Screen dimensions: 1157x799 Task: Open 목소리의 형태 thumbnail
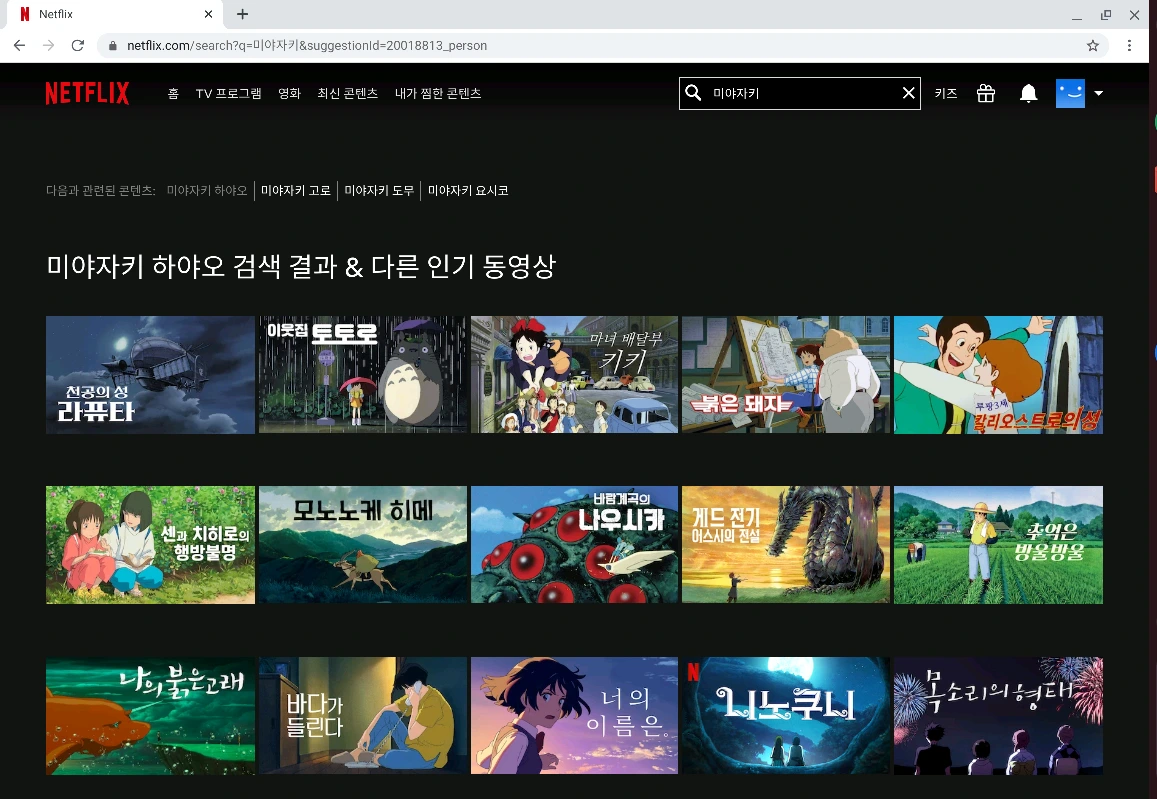pyautogui.click(x=998, y=716)
